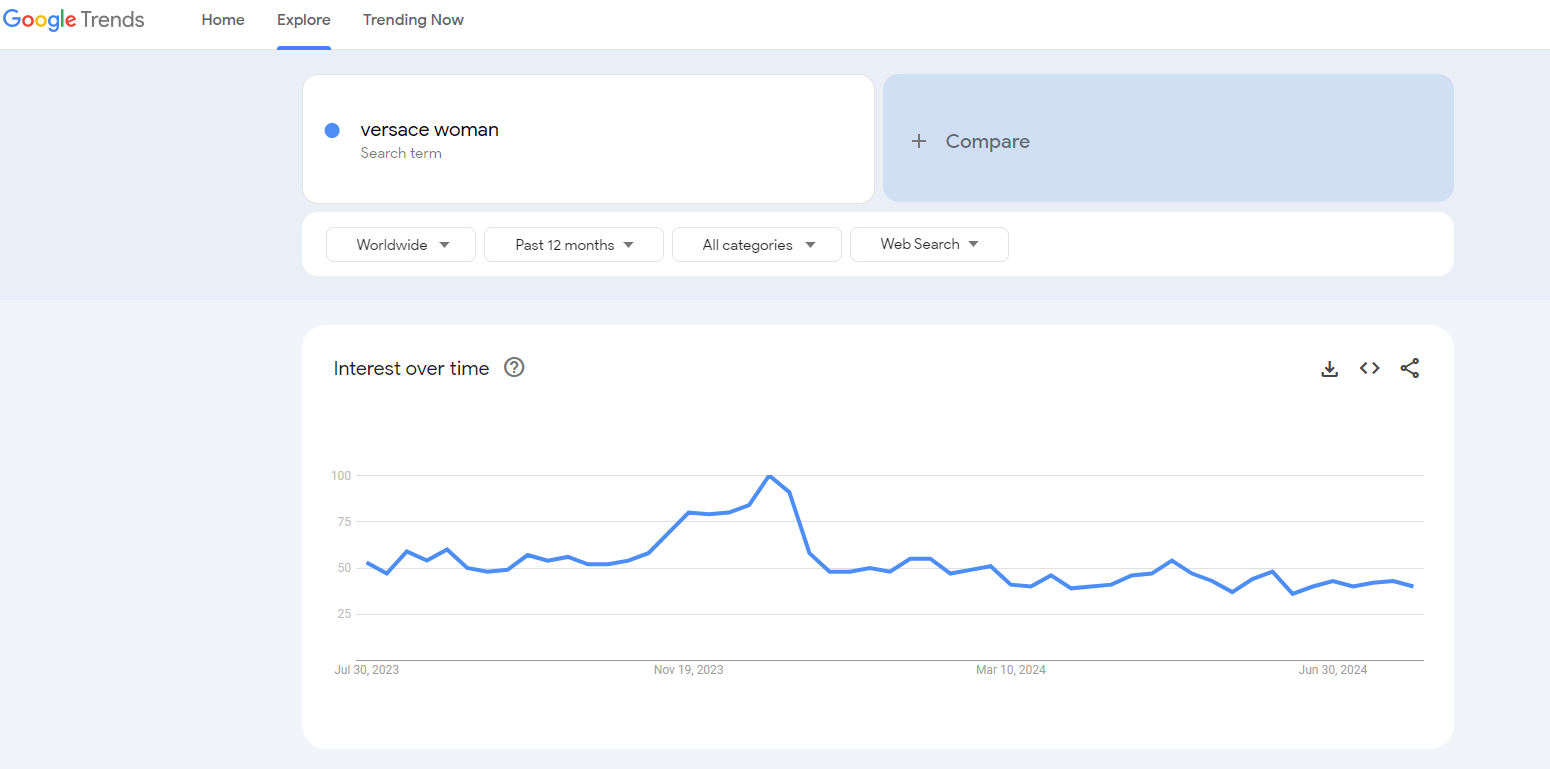Click the blue dot beside versace woman
The height and width of the screenshot is (769, 1550).
tap(332, 130)
